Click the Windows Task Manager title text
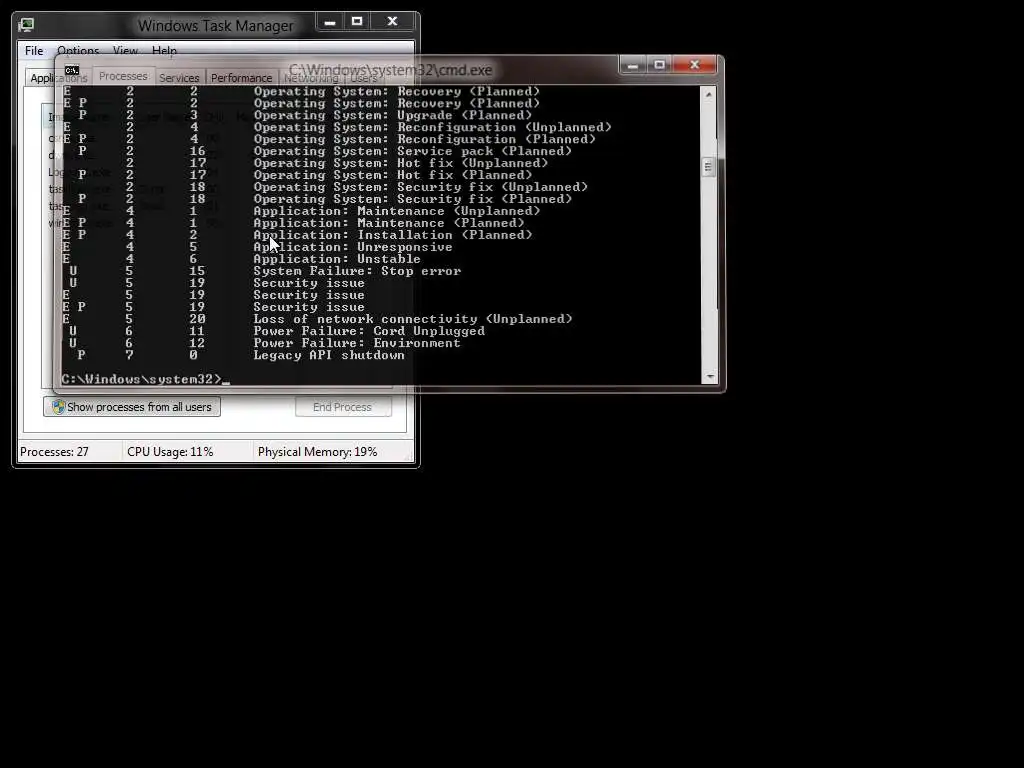Screen dimensions: 1024x768 [216, 25]
